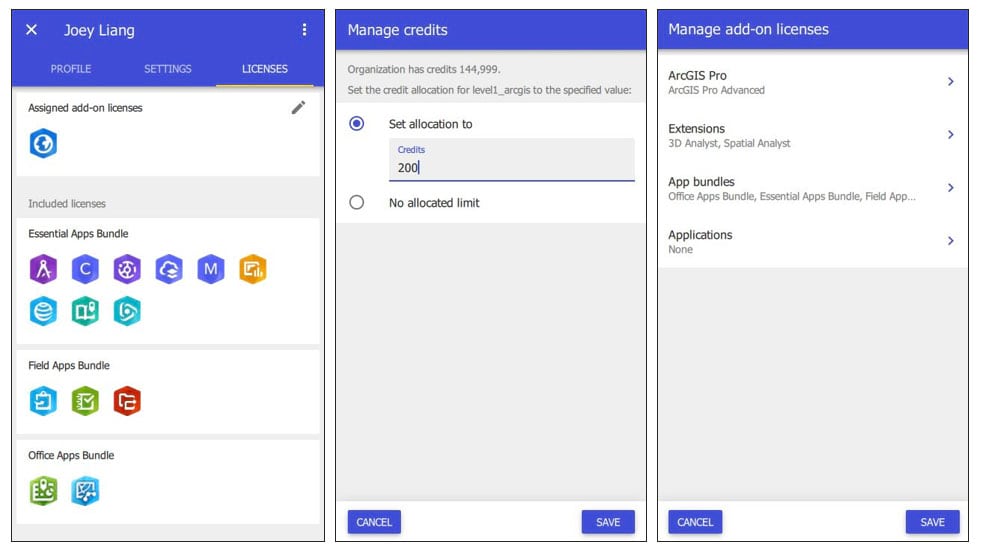Close the Joey Liang profile panel
Viewport: 981px width, 550px height.
(x=31, y=29)
